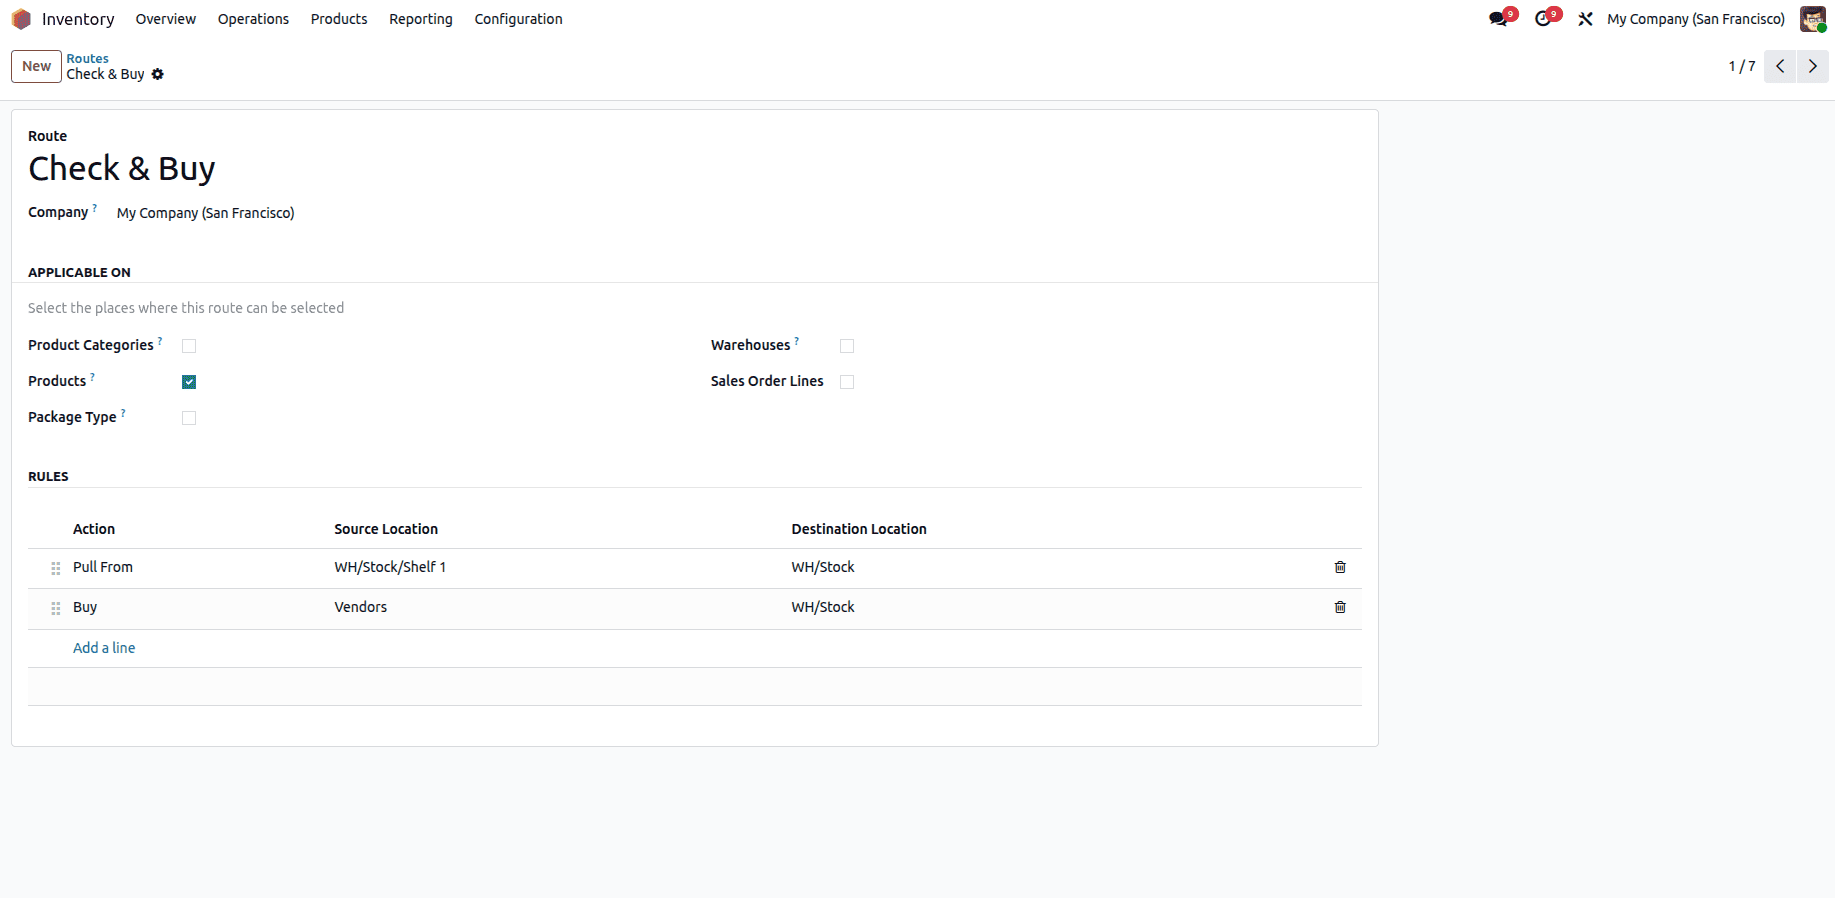
Task: Show help tooltip for Warehouses field
Action: 797,341
